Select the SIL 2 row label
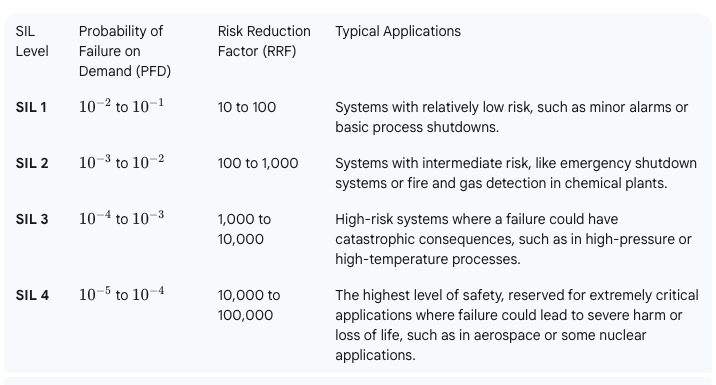Viewport: 716px width, 385px height. click(32, 163)
